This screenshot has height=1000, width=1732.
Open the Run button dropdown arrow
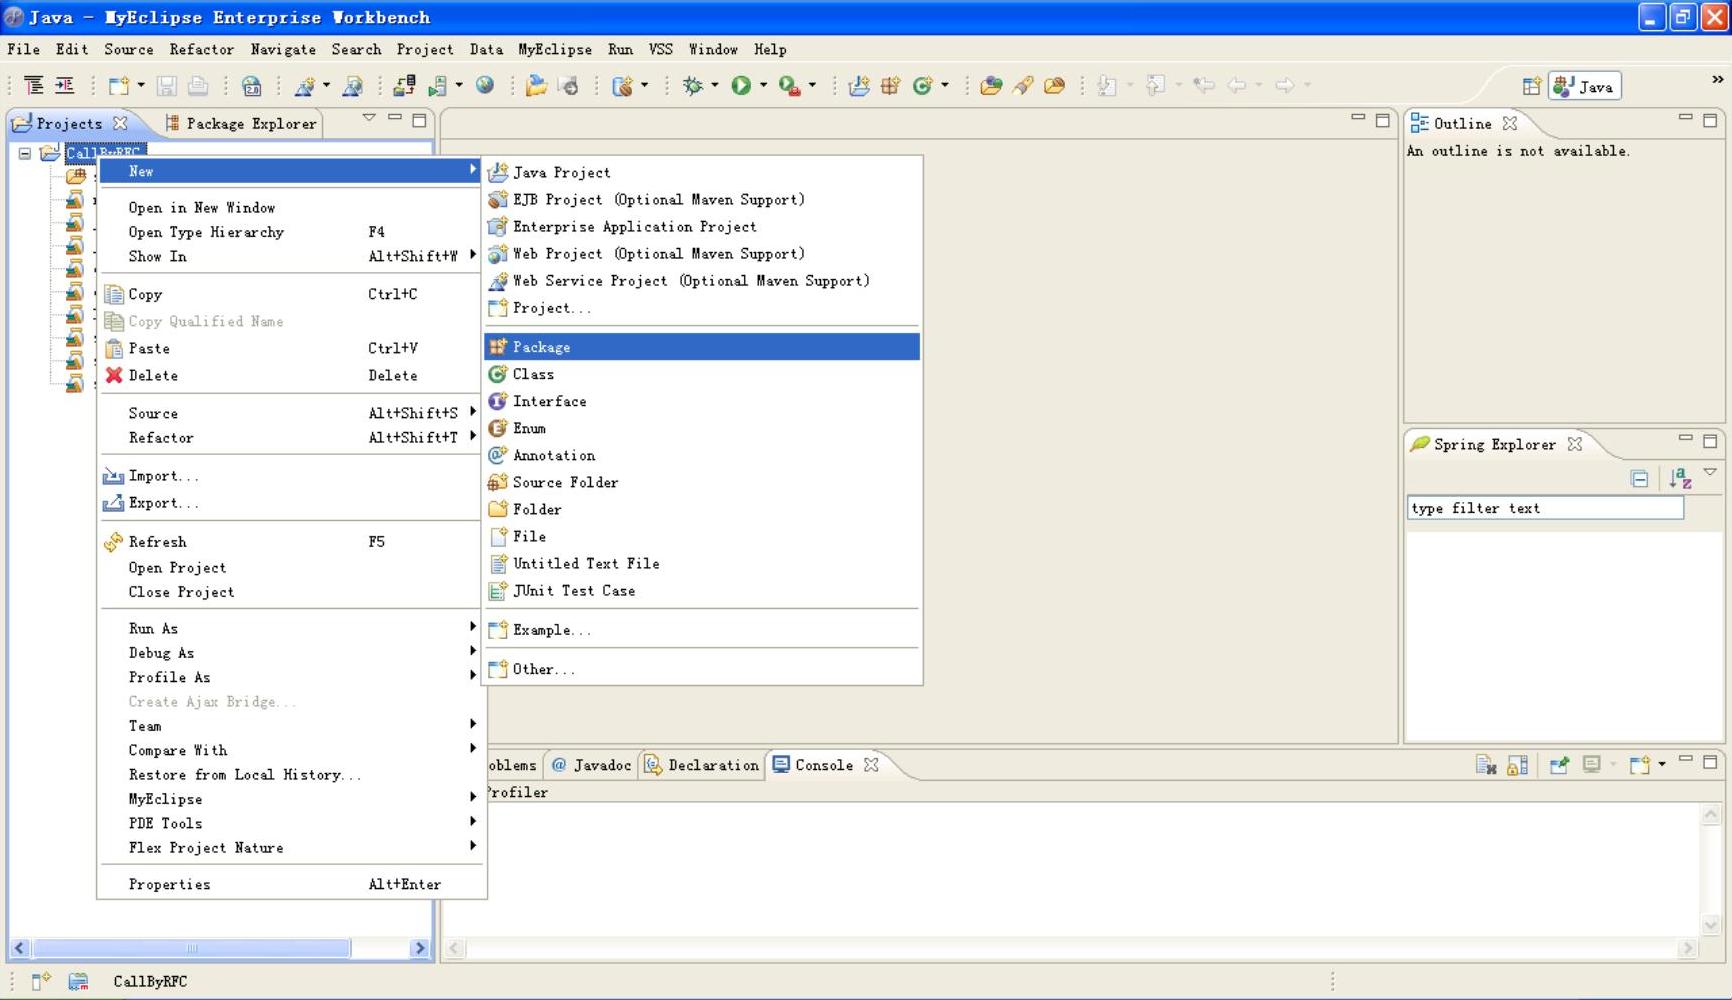(763, 86)
